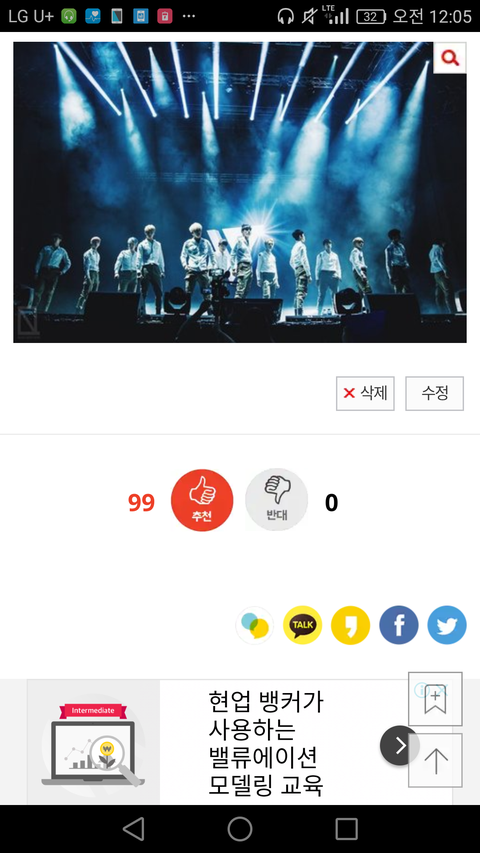The height and width of the screenshot is (853, 480).
Task: Share the post on Twitter
Action: click(447, 626)
